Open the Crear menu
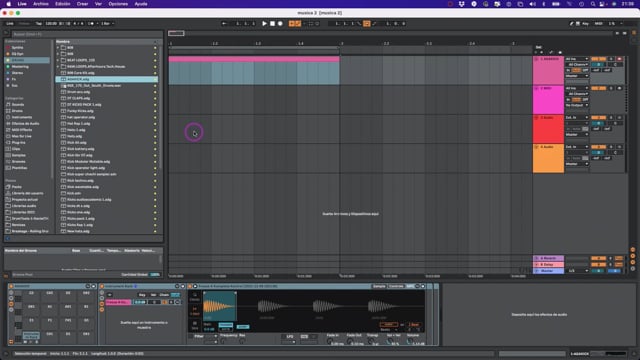Screen dimensions: 640x360 (x=82, y=4)
